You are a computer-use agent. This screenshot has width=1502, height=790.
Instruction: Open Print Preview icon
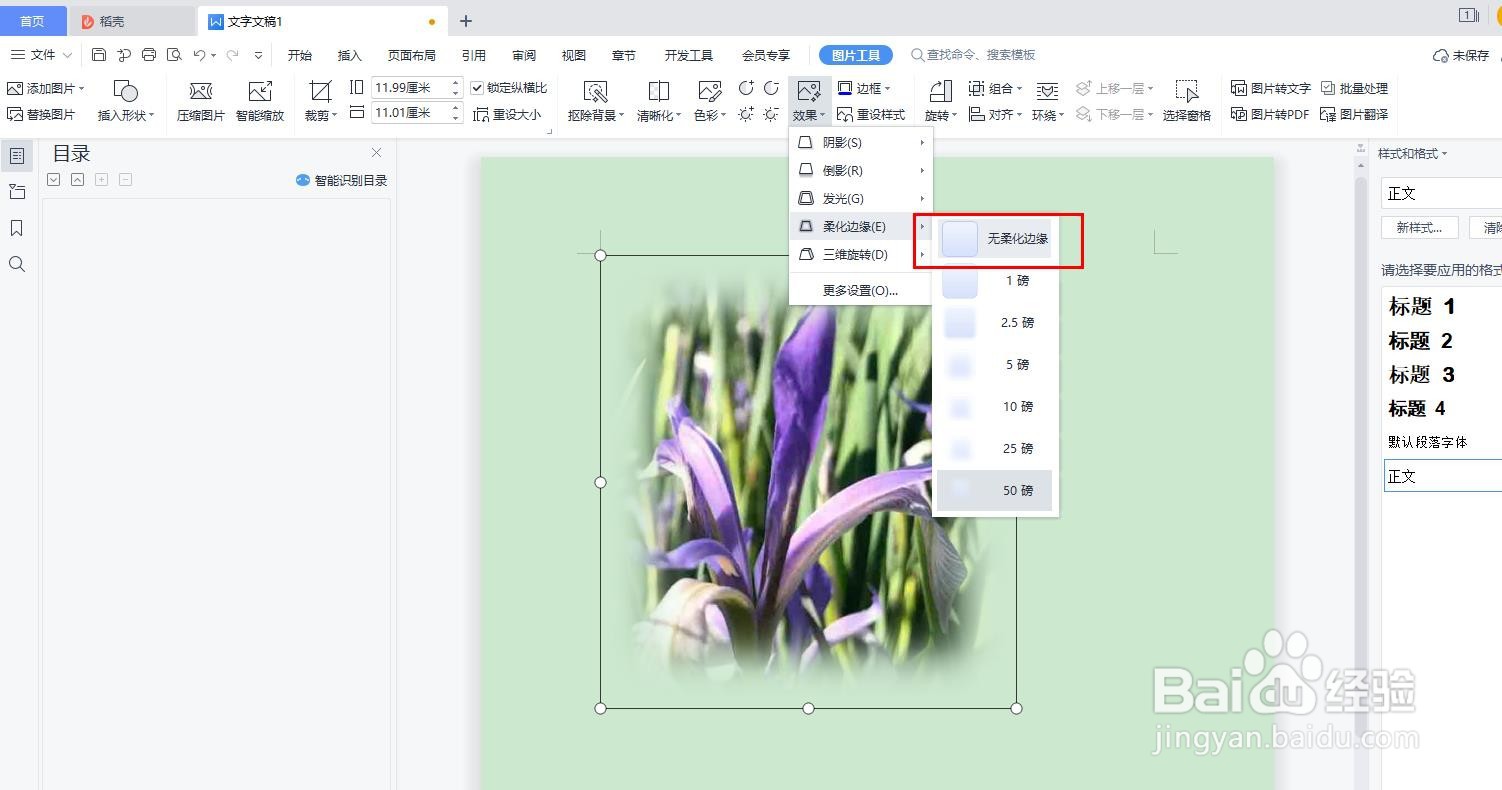[174, 55]
